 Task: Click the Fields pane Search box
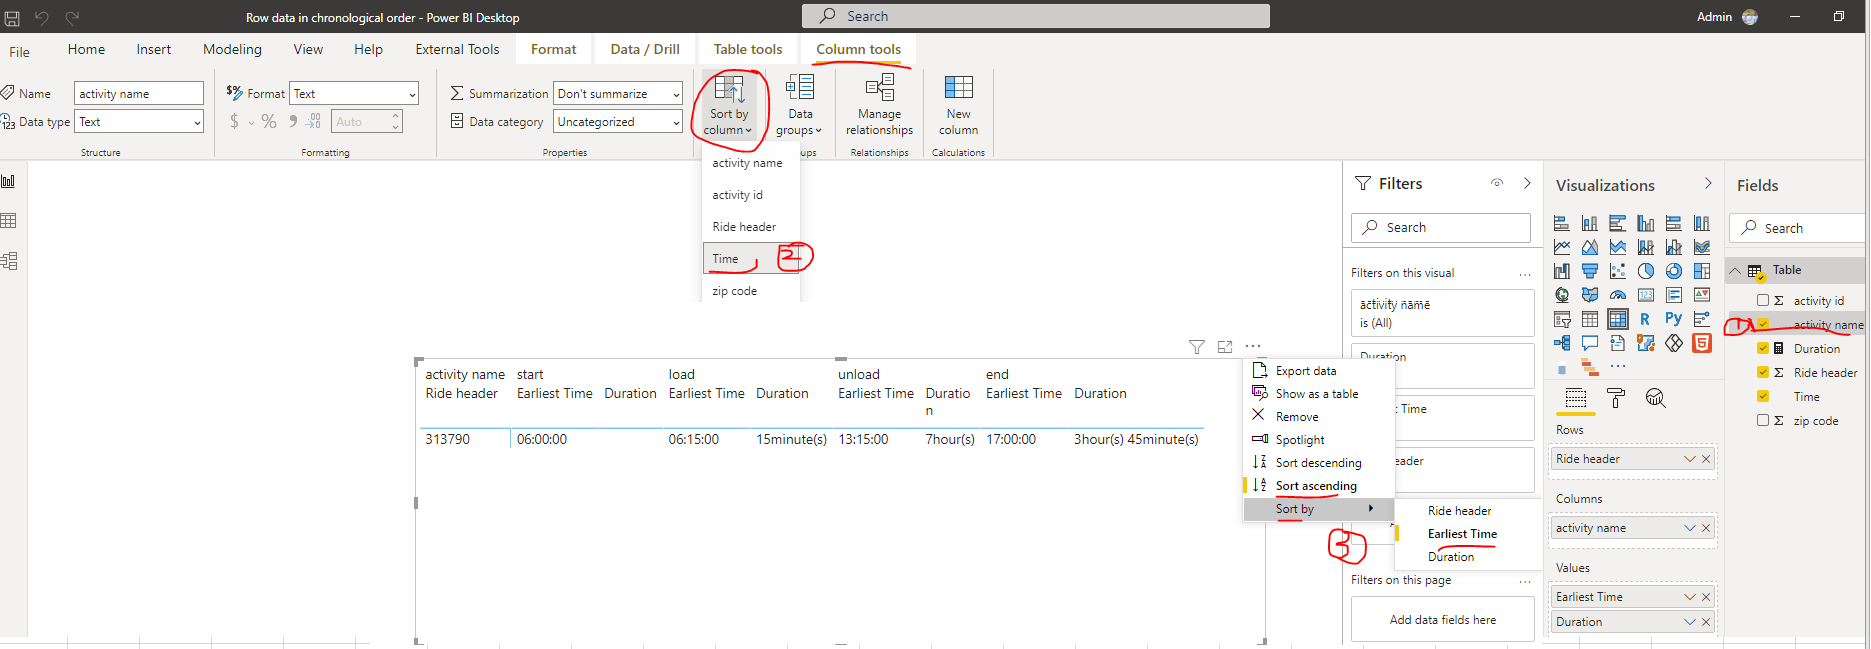1797,228
